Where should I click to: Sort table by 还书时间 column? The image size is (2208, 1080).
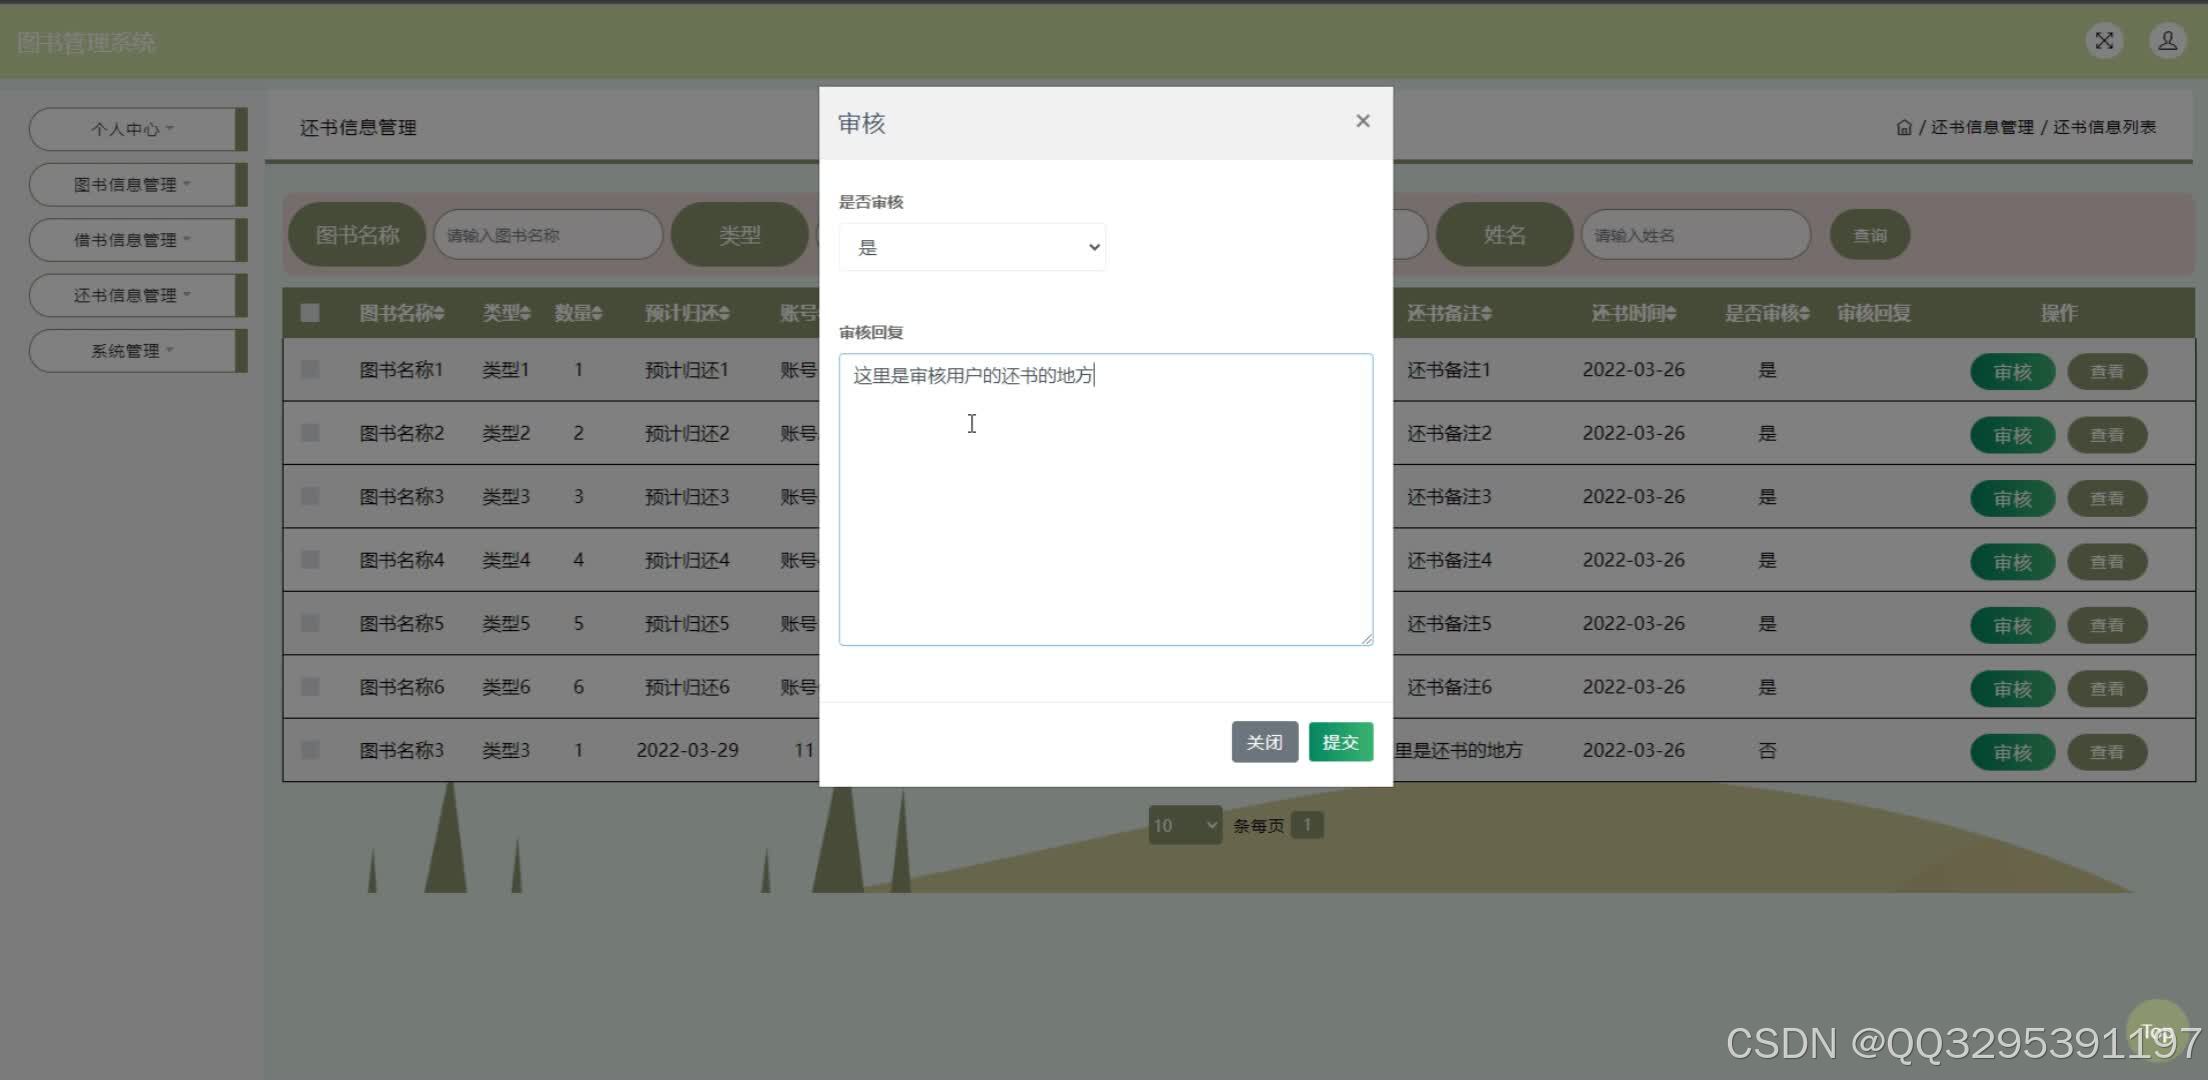(1634, 313)
